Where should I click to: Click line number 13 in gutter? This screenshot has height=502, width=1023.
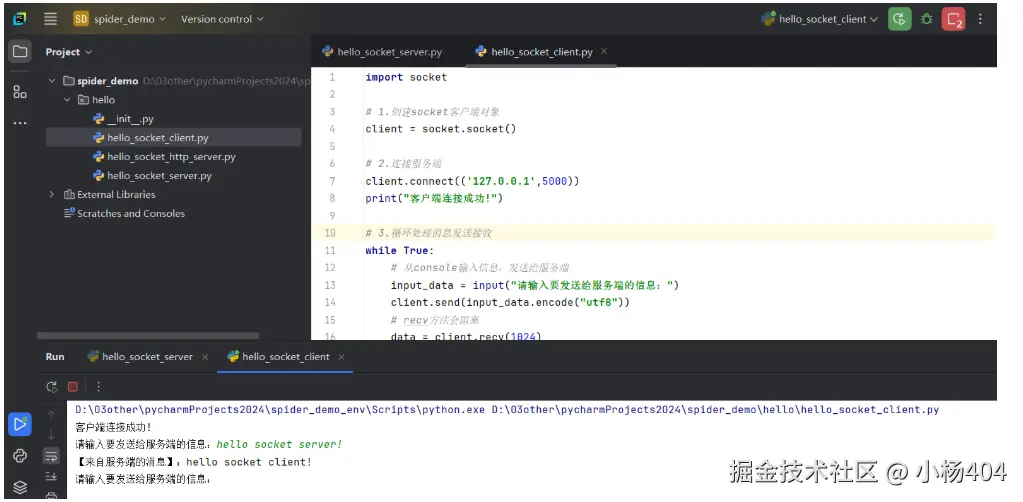click(x=329, y=285)
